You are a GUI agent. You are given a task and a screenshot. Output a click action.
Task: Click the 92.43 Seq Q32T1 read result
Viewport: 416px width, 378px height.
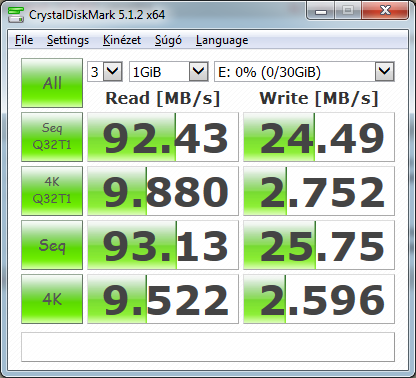click(x=163, y=137)
